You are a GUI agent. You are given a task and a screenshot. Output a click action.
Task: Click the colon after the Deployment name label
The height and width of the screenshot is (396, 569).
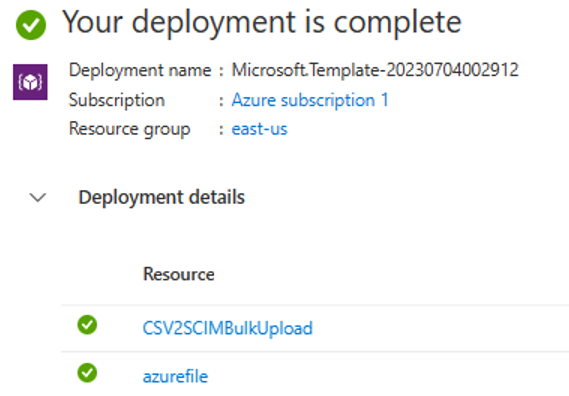pos(221,72)
